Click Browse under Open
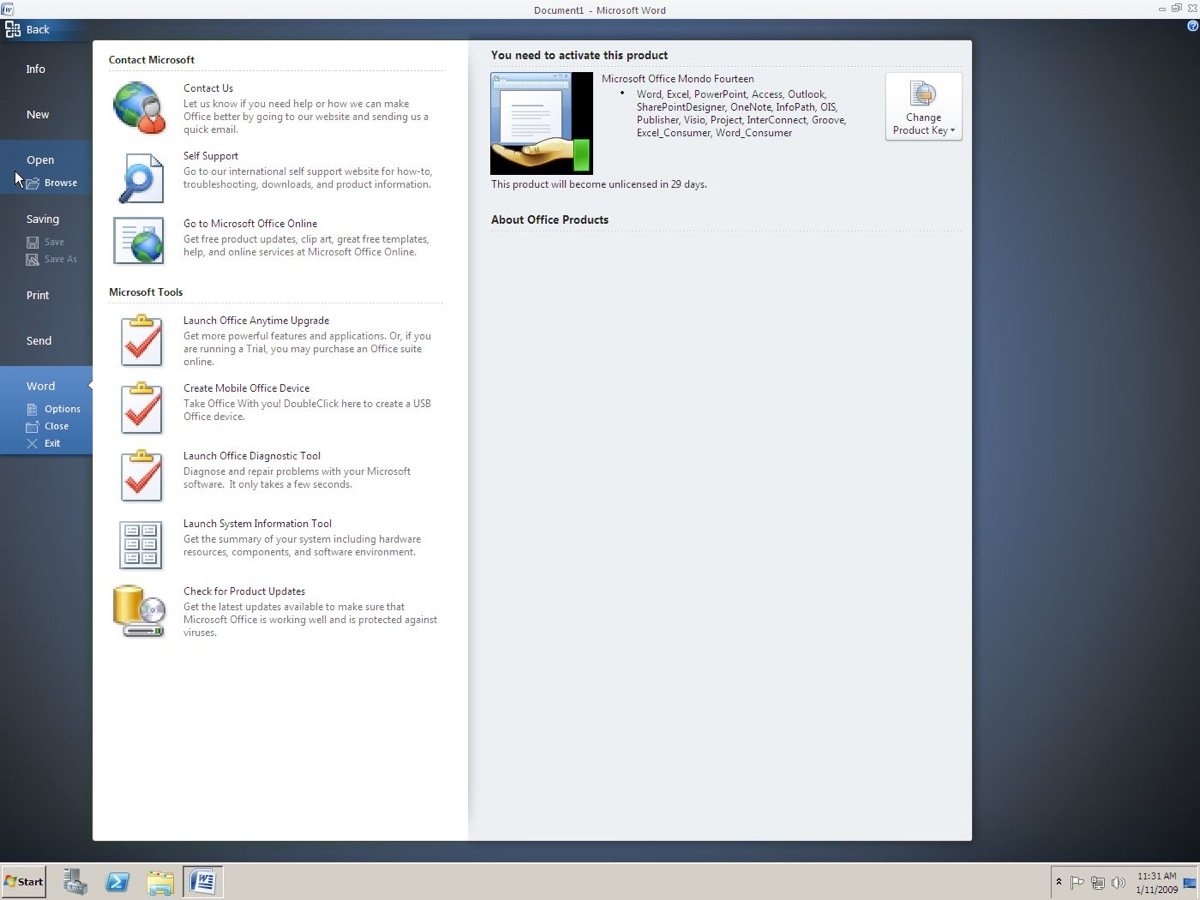This screenshot has height=900, width=1200. point(60,183)
